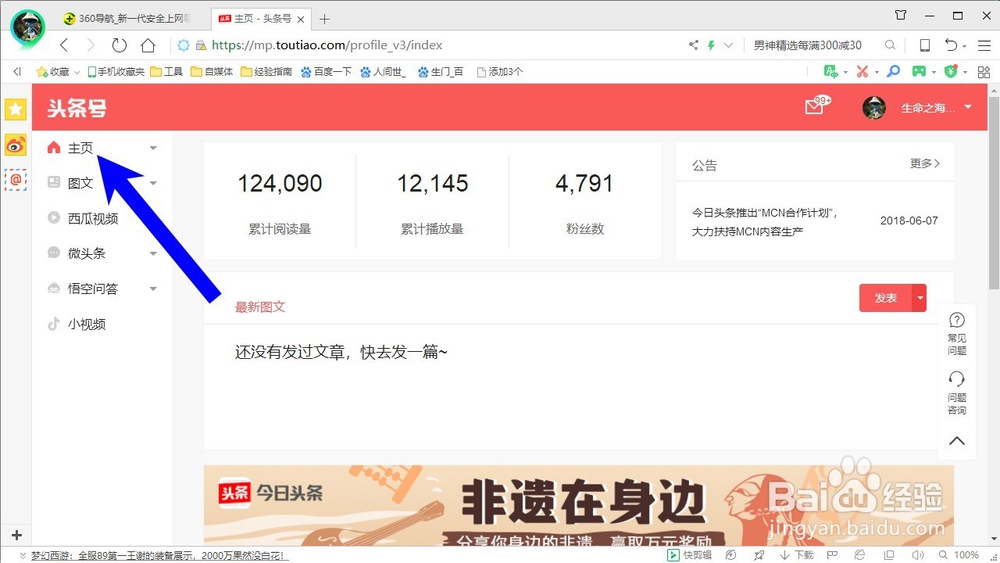Open the 西瓜视频 sidebar item
Image resolution: width=1000 pixels, height=563 pixels.
(x=92, y=219)
